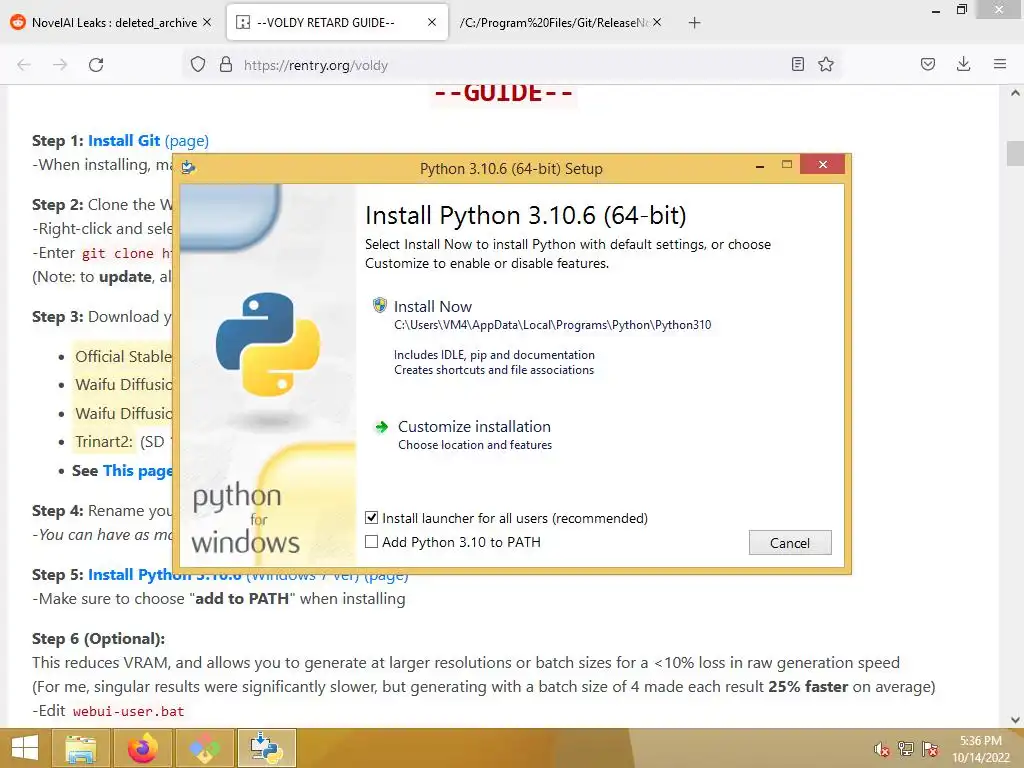Open the Firefox hamburger menu
This screenshot has height=768, width=1024.
point(1000,64)
